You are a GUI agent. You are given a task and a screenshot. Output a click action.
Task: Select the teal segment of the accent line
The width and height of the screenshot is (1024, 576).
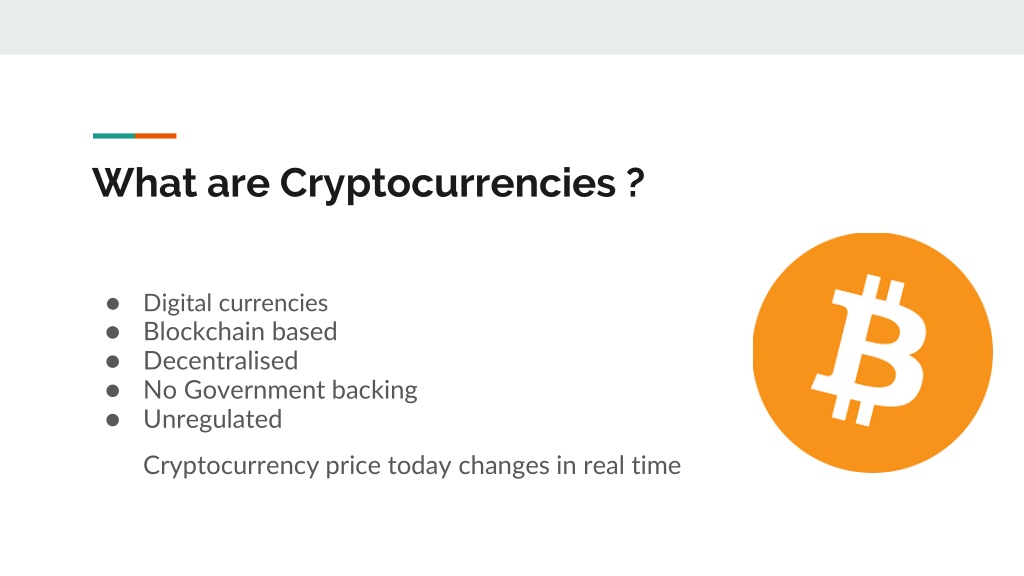click(x=114, y=136)
